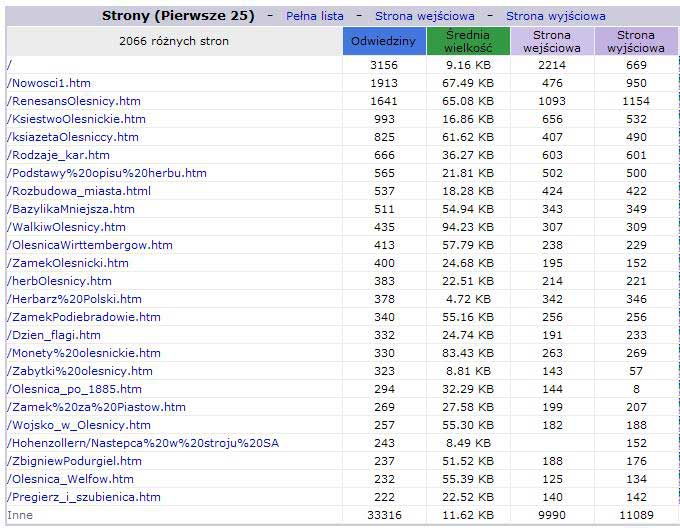This screenshot has height=531, width=680.
Task: Open the /KsiestwoOlesnickie.htm link
Action: [x=76, y=119]
